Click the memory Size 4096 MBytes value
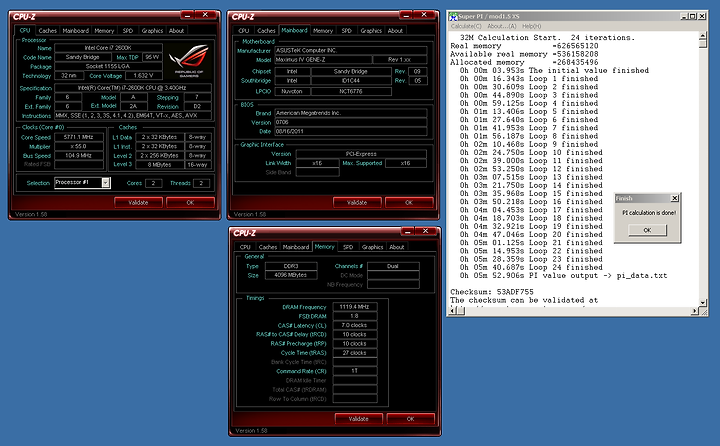The height and width of the screenshot is (446, 720). tap(291, 275)
